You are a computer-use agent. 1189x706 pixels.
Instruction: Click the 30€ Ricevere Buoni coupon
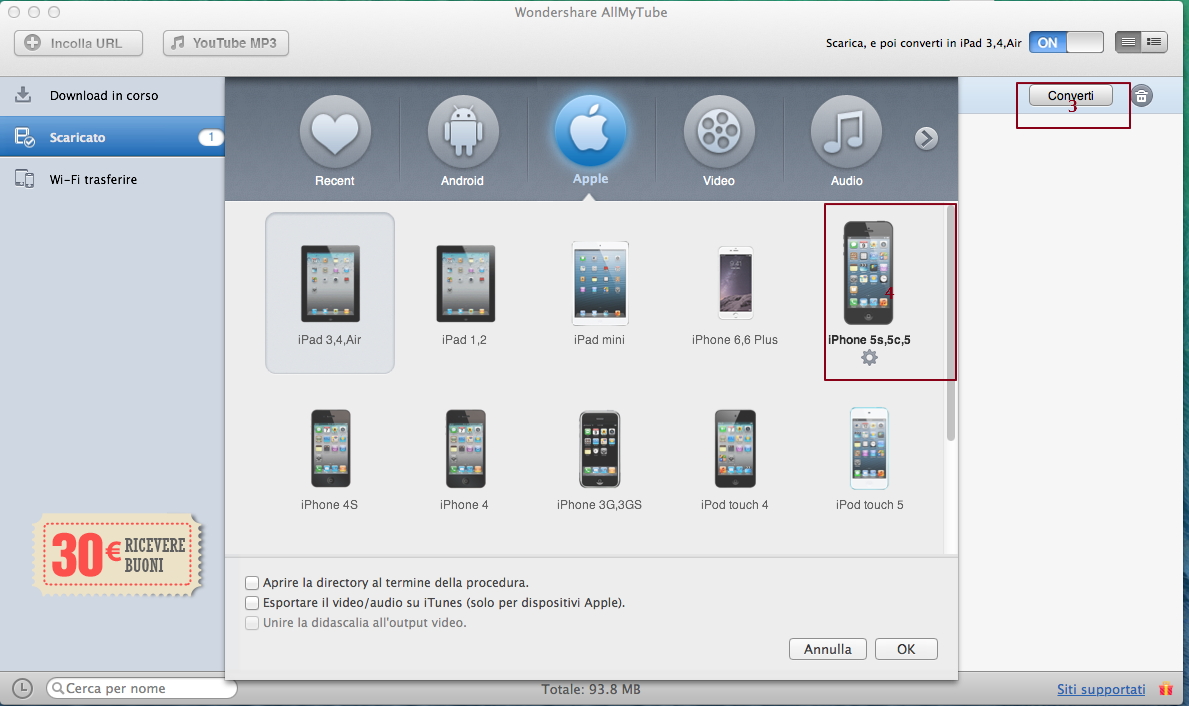(x=118, y=554)
